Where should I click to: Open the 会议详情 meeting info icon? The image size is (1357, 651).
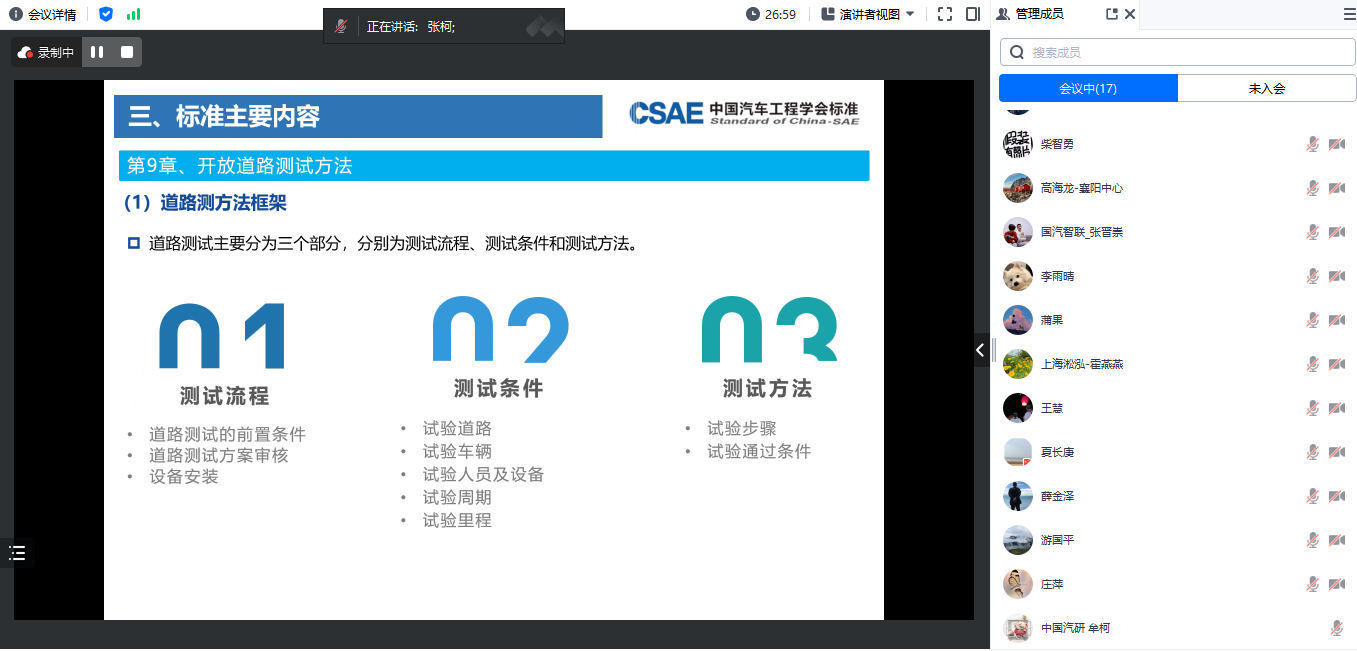coord(15,14)
